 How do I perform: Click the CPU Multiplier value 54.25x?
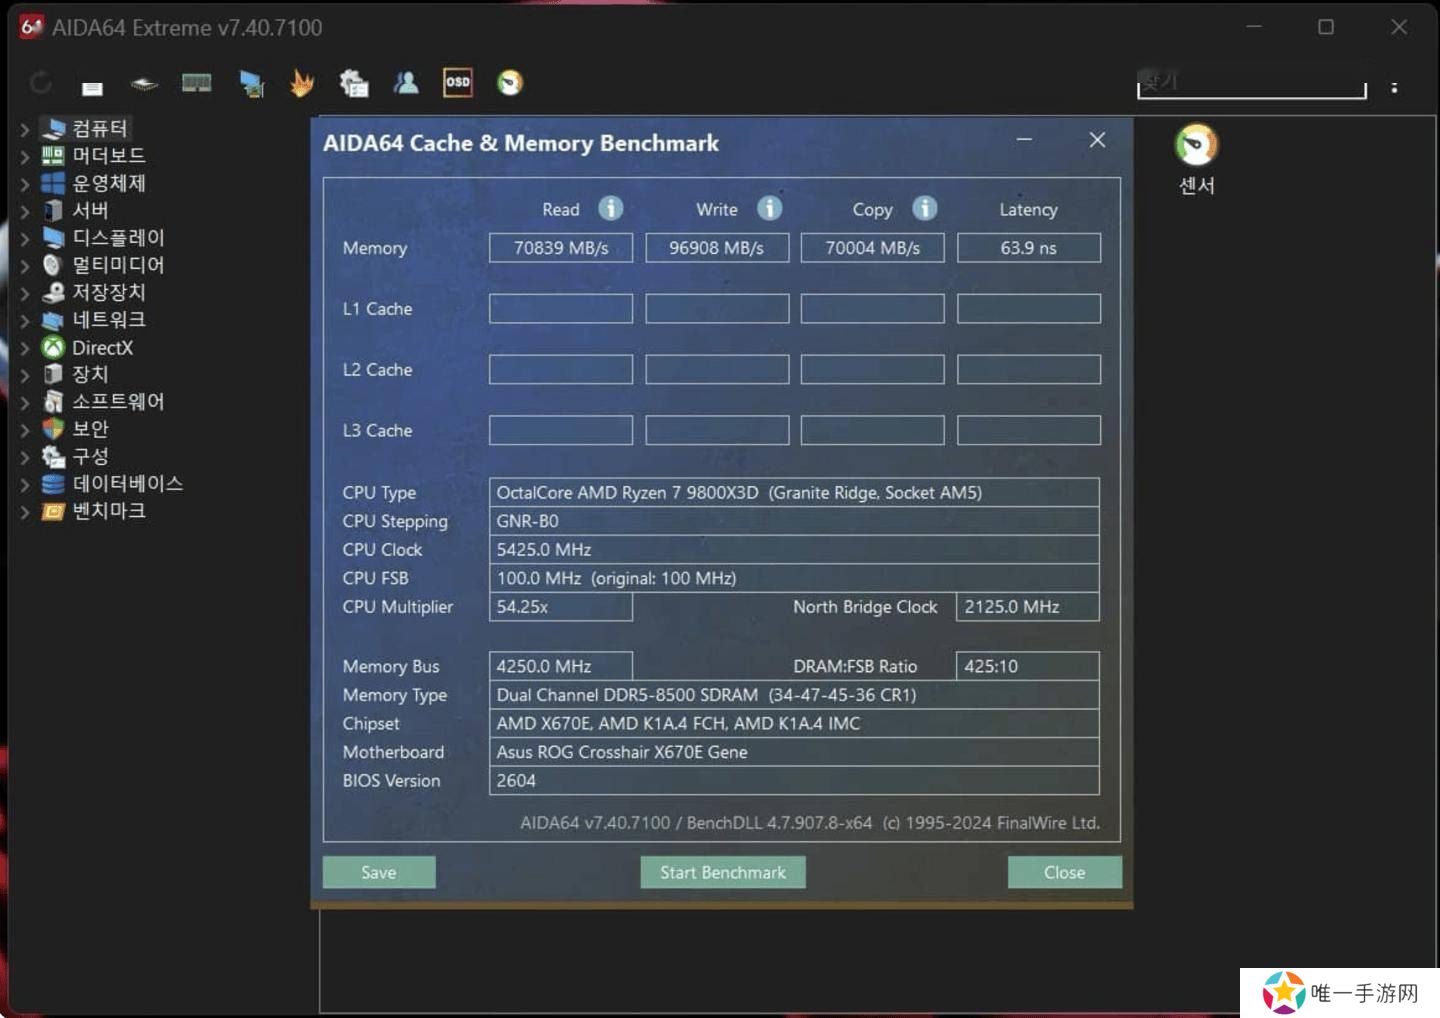point(561,607)
